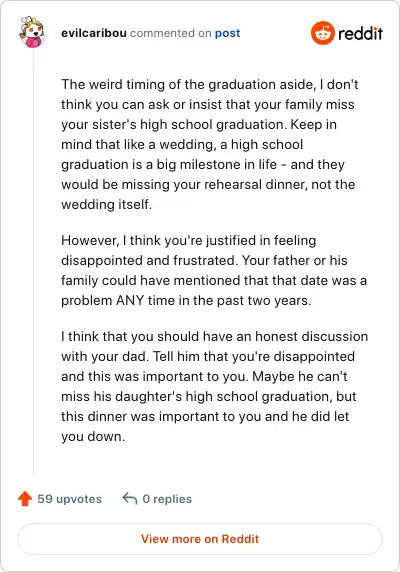Click the curved reply arrow icon
The image size is (400, 572).
click(130, 498)
